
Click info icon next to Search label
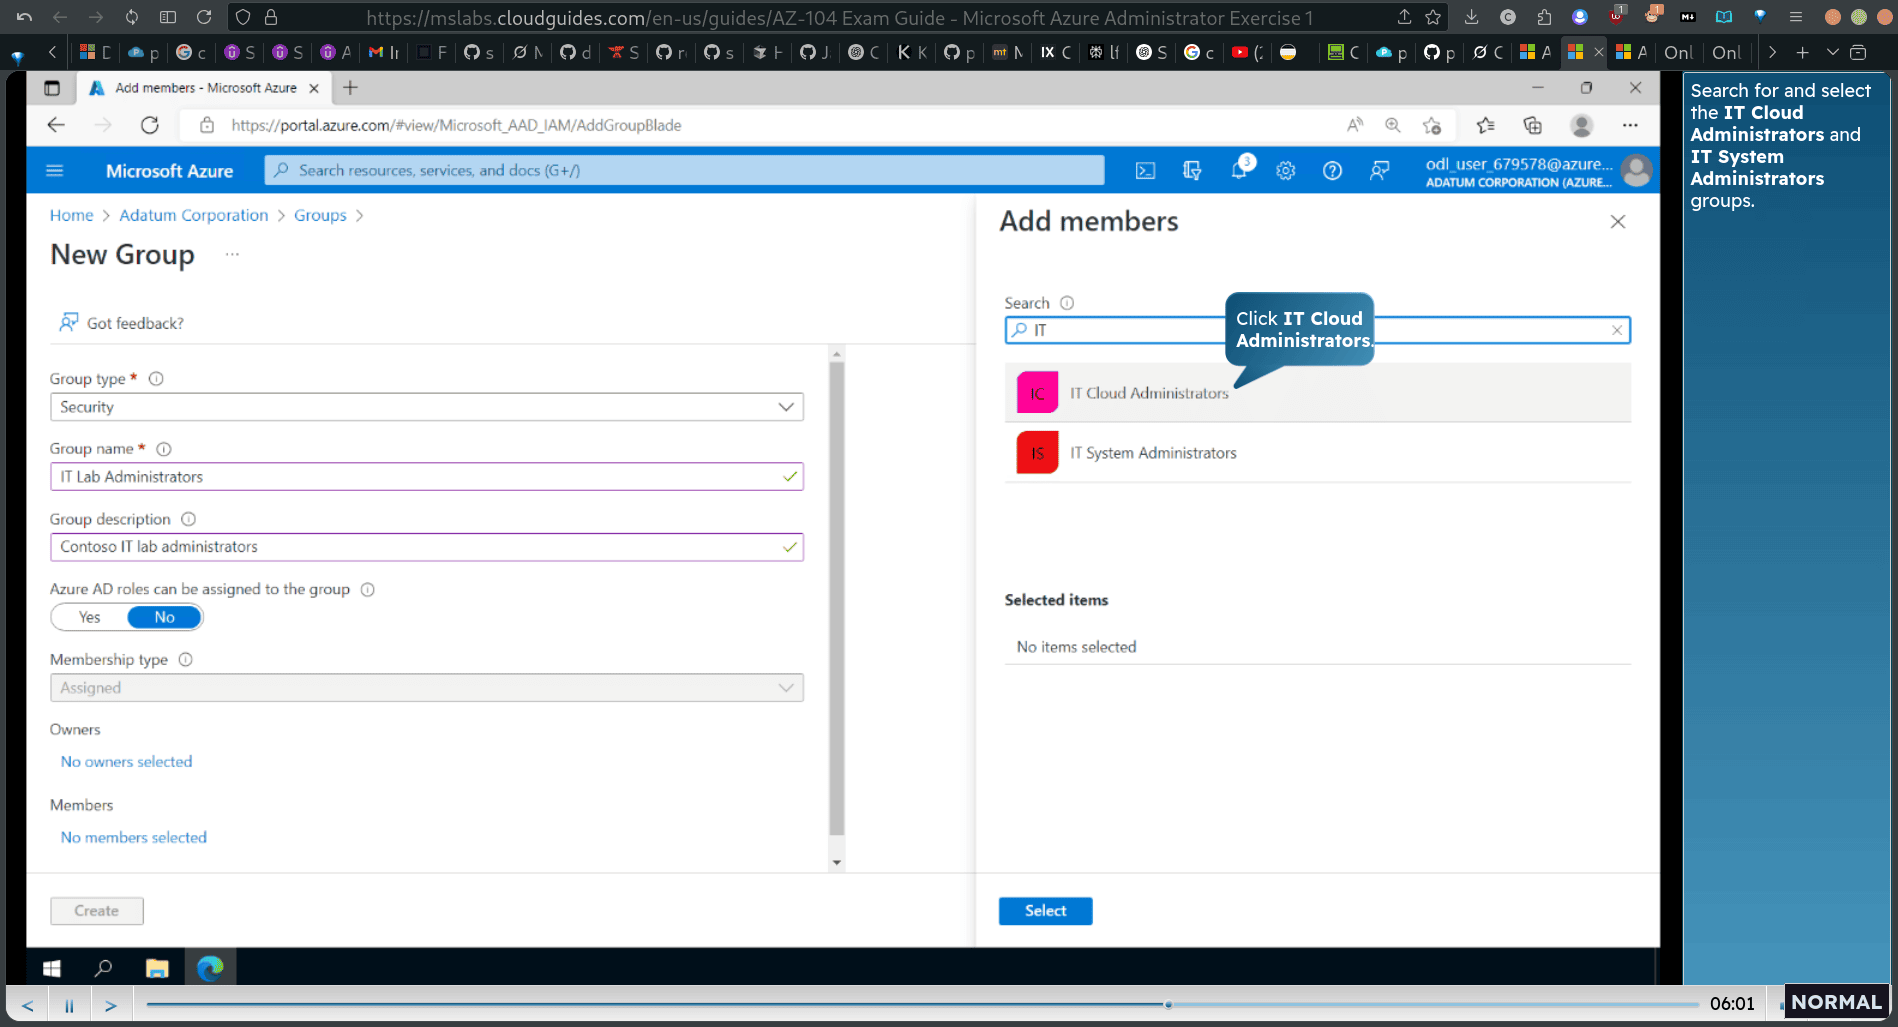(x=1067, y=303)
